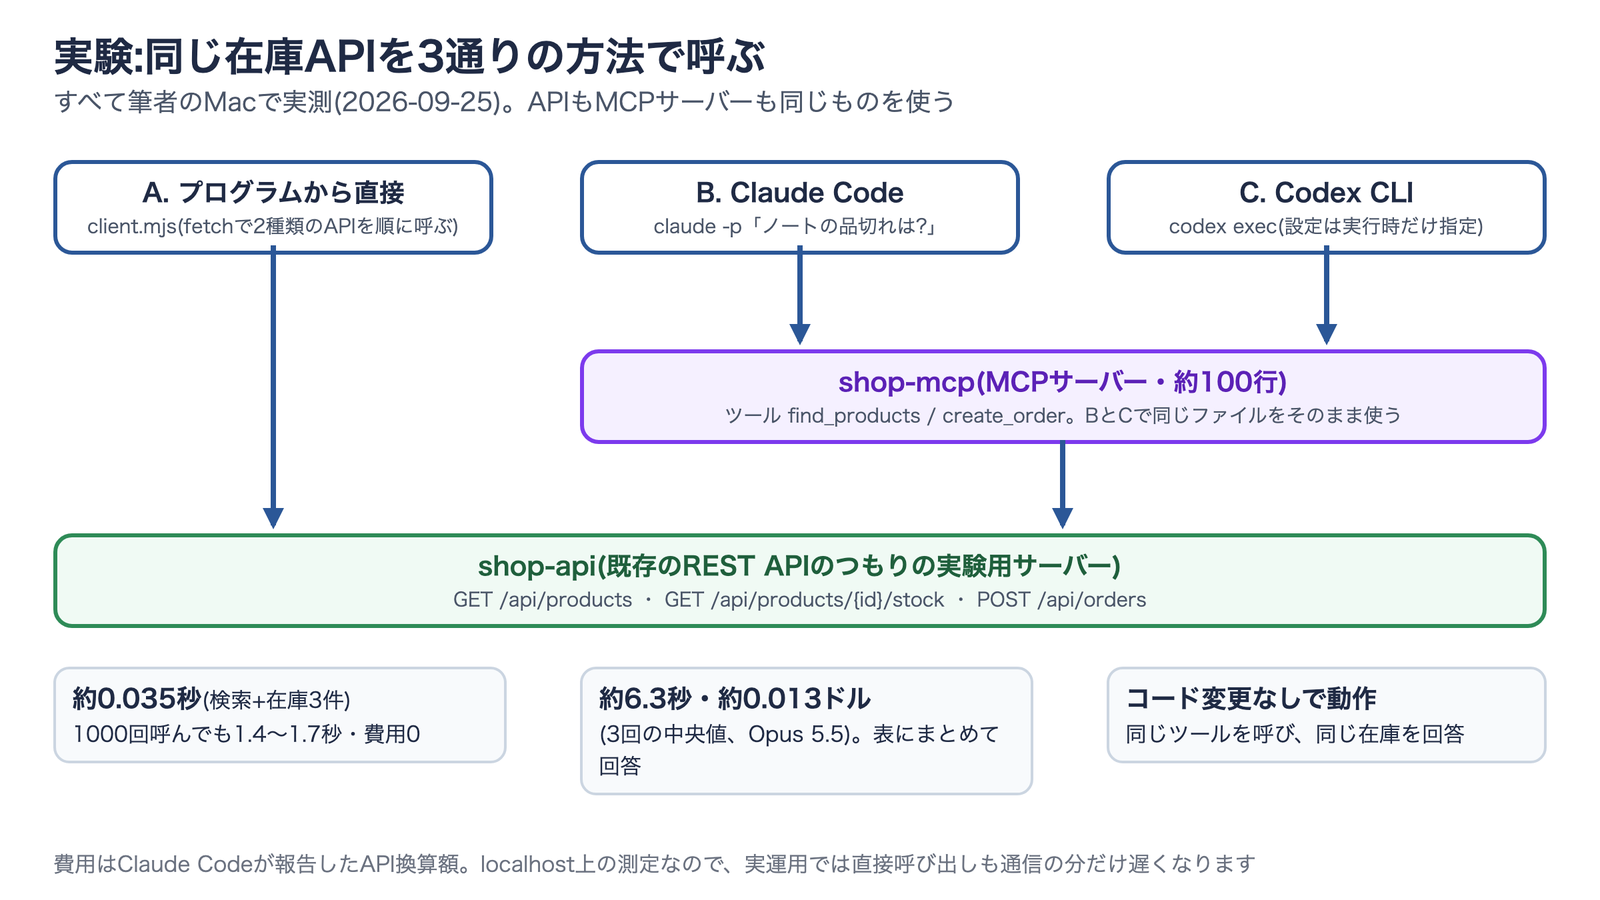This screenshot has height=900, width=1600.
Task: Click the green shop-api server box
Action: point(800,581)
